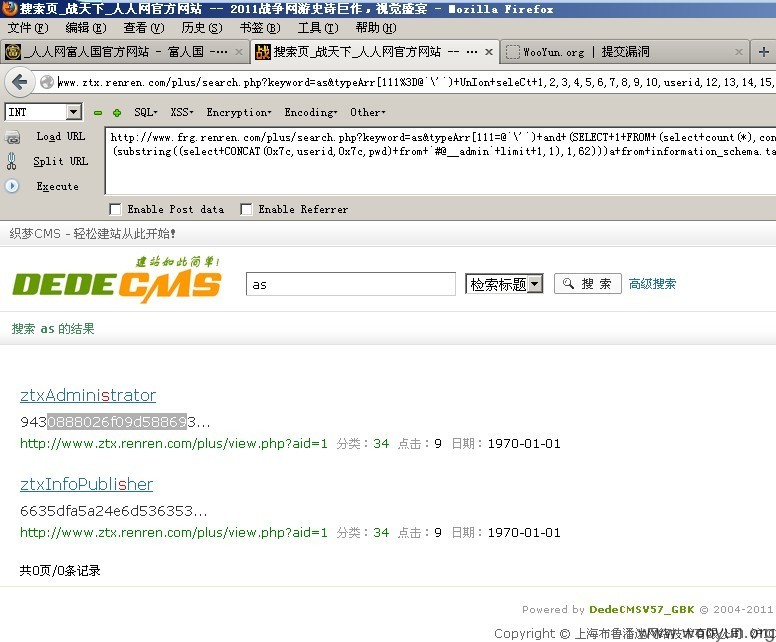Enable Referrer checkbox
The height and width of the screenshot is (642, 776).
tap(246, 209)
